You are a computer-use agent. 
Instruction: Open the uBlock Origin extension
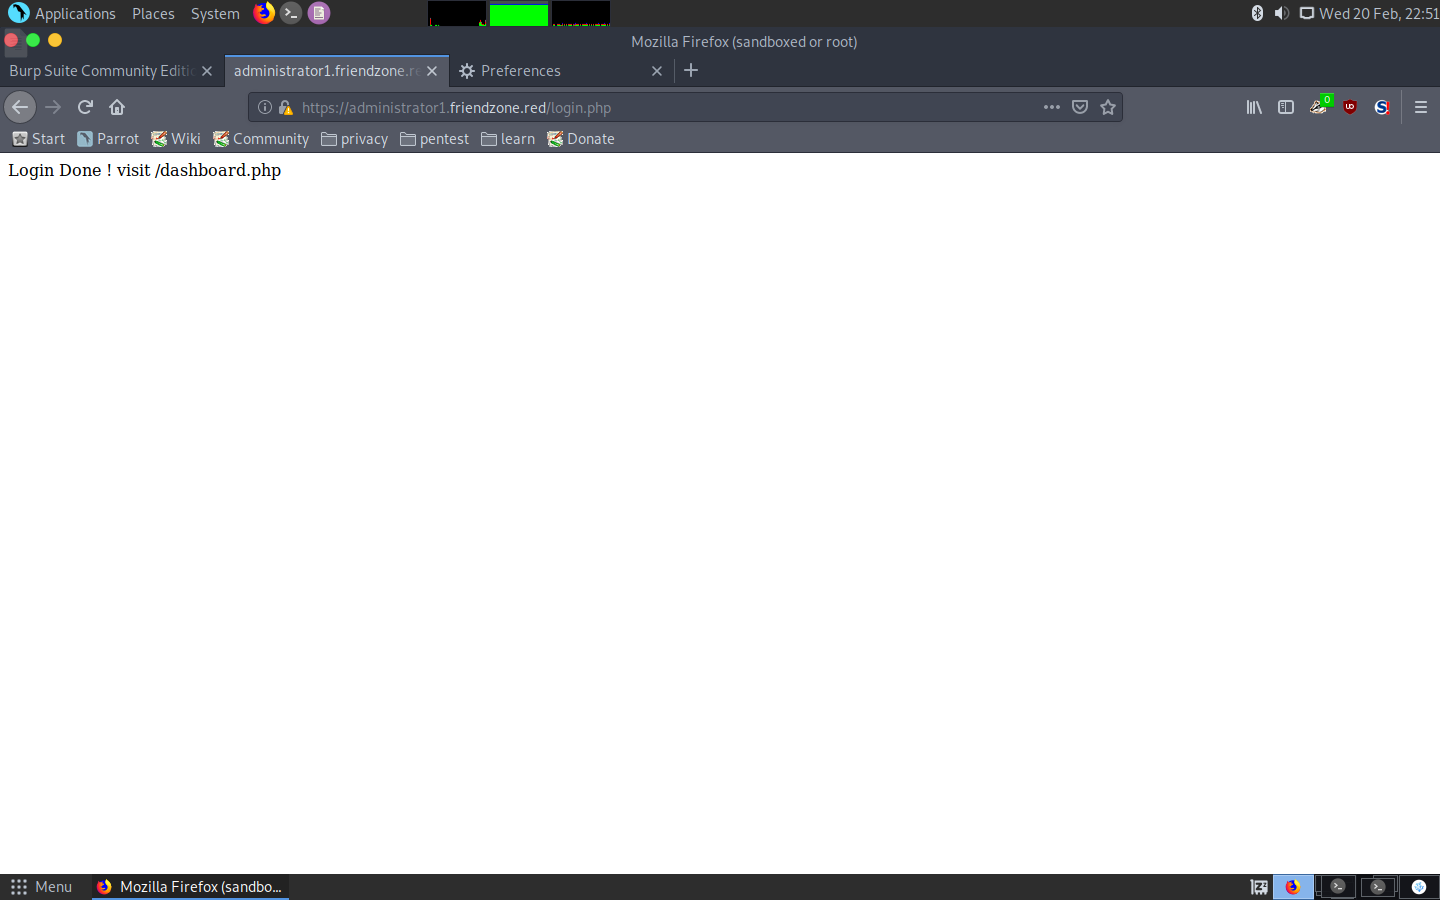[1350, 107]
